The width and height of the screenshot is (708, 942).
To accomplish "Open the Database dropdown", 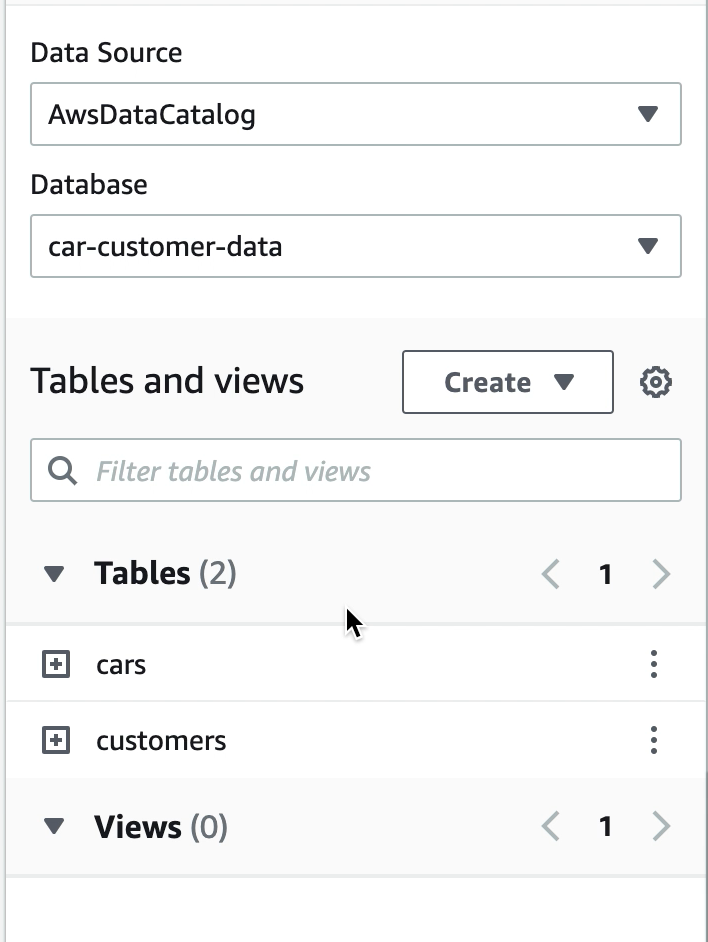I will pos(356,246).
